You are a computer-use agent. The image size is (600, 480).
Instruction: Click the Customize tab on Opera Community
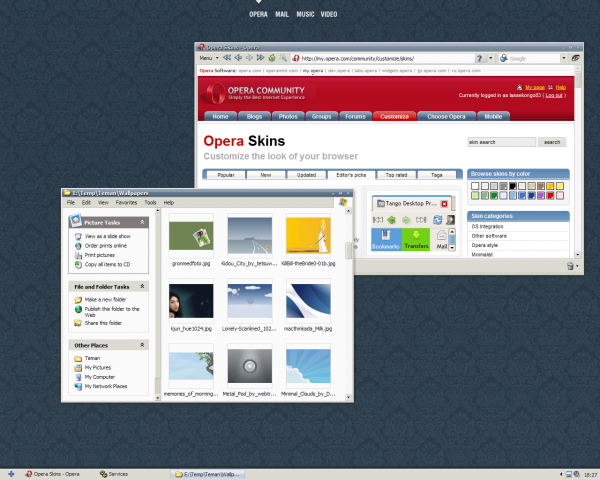coord(395,116)
